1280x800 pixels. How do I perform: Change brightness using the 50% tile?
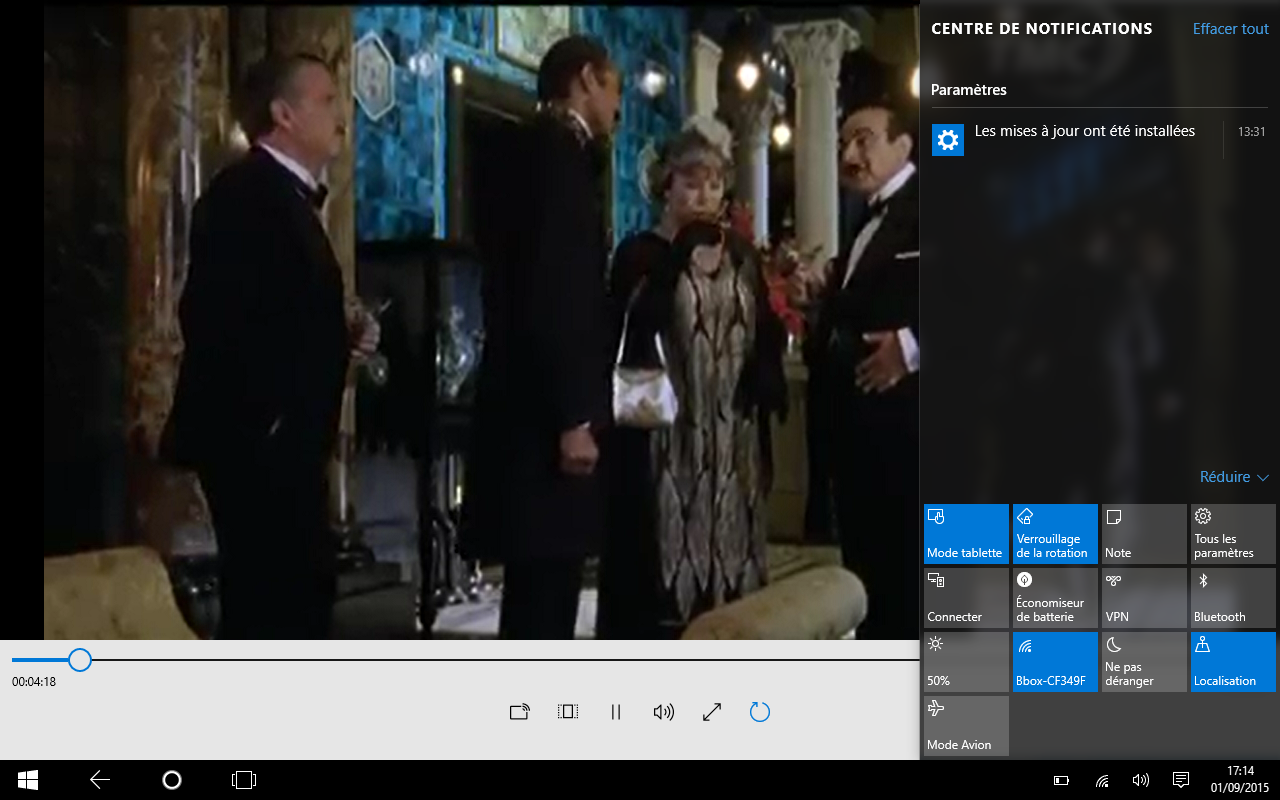click(966, 662)
